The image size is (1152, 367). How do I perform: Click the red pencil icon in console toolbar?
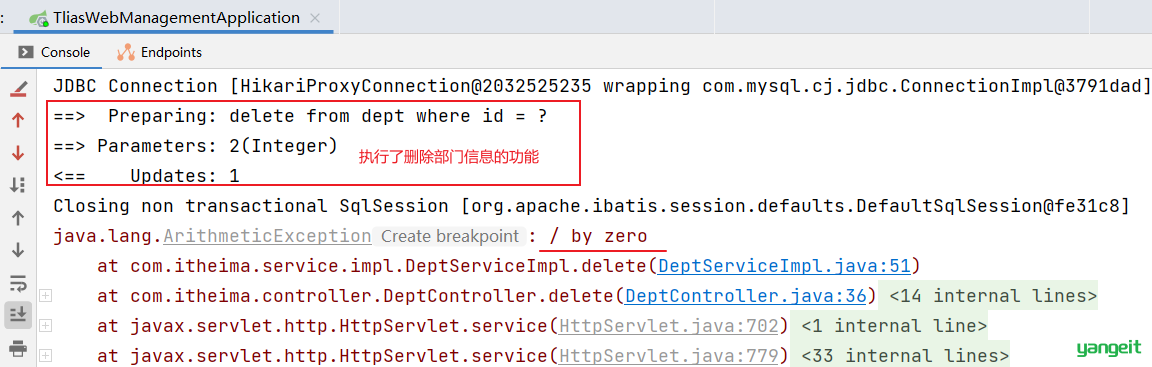coord(18,90)
